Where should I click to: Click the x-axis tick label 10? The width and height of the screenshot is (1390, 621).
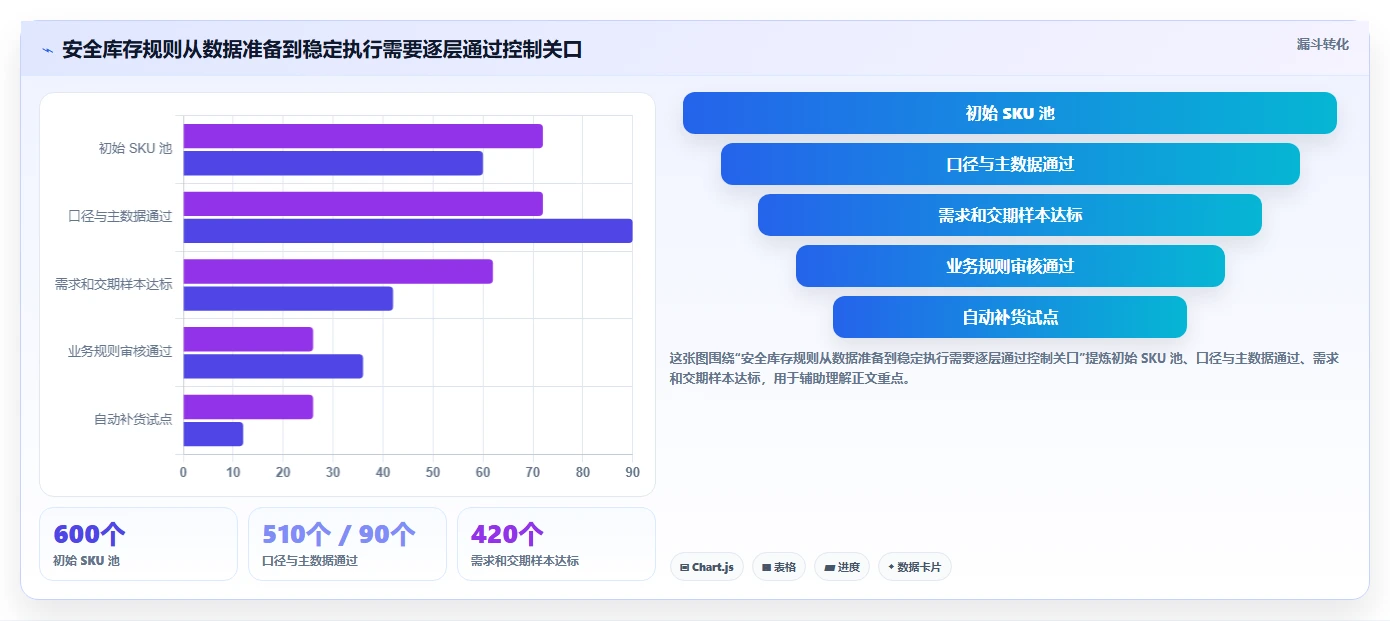(x=233, y=472)
